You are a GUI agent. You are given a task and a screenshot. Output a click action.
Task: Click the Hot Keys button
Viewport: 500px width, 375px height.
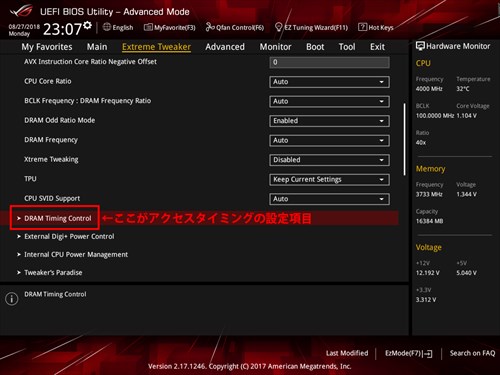pos(376,27)
